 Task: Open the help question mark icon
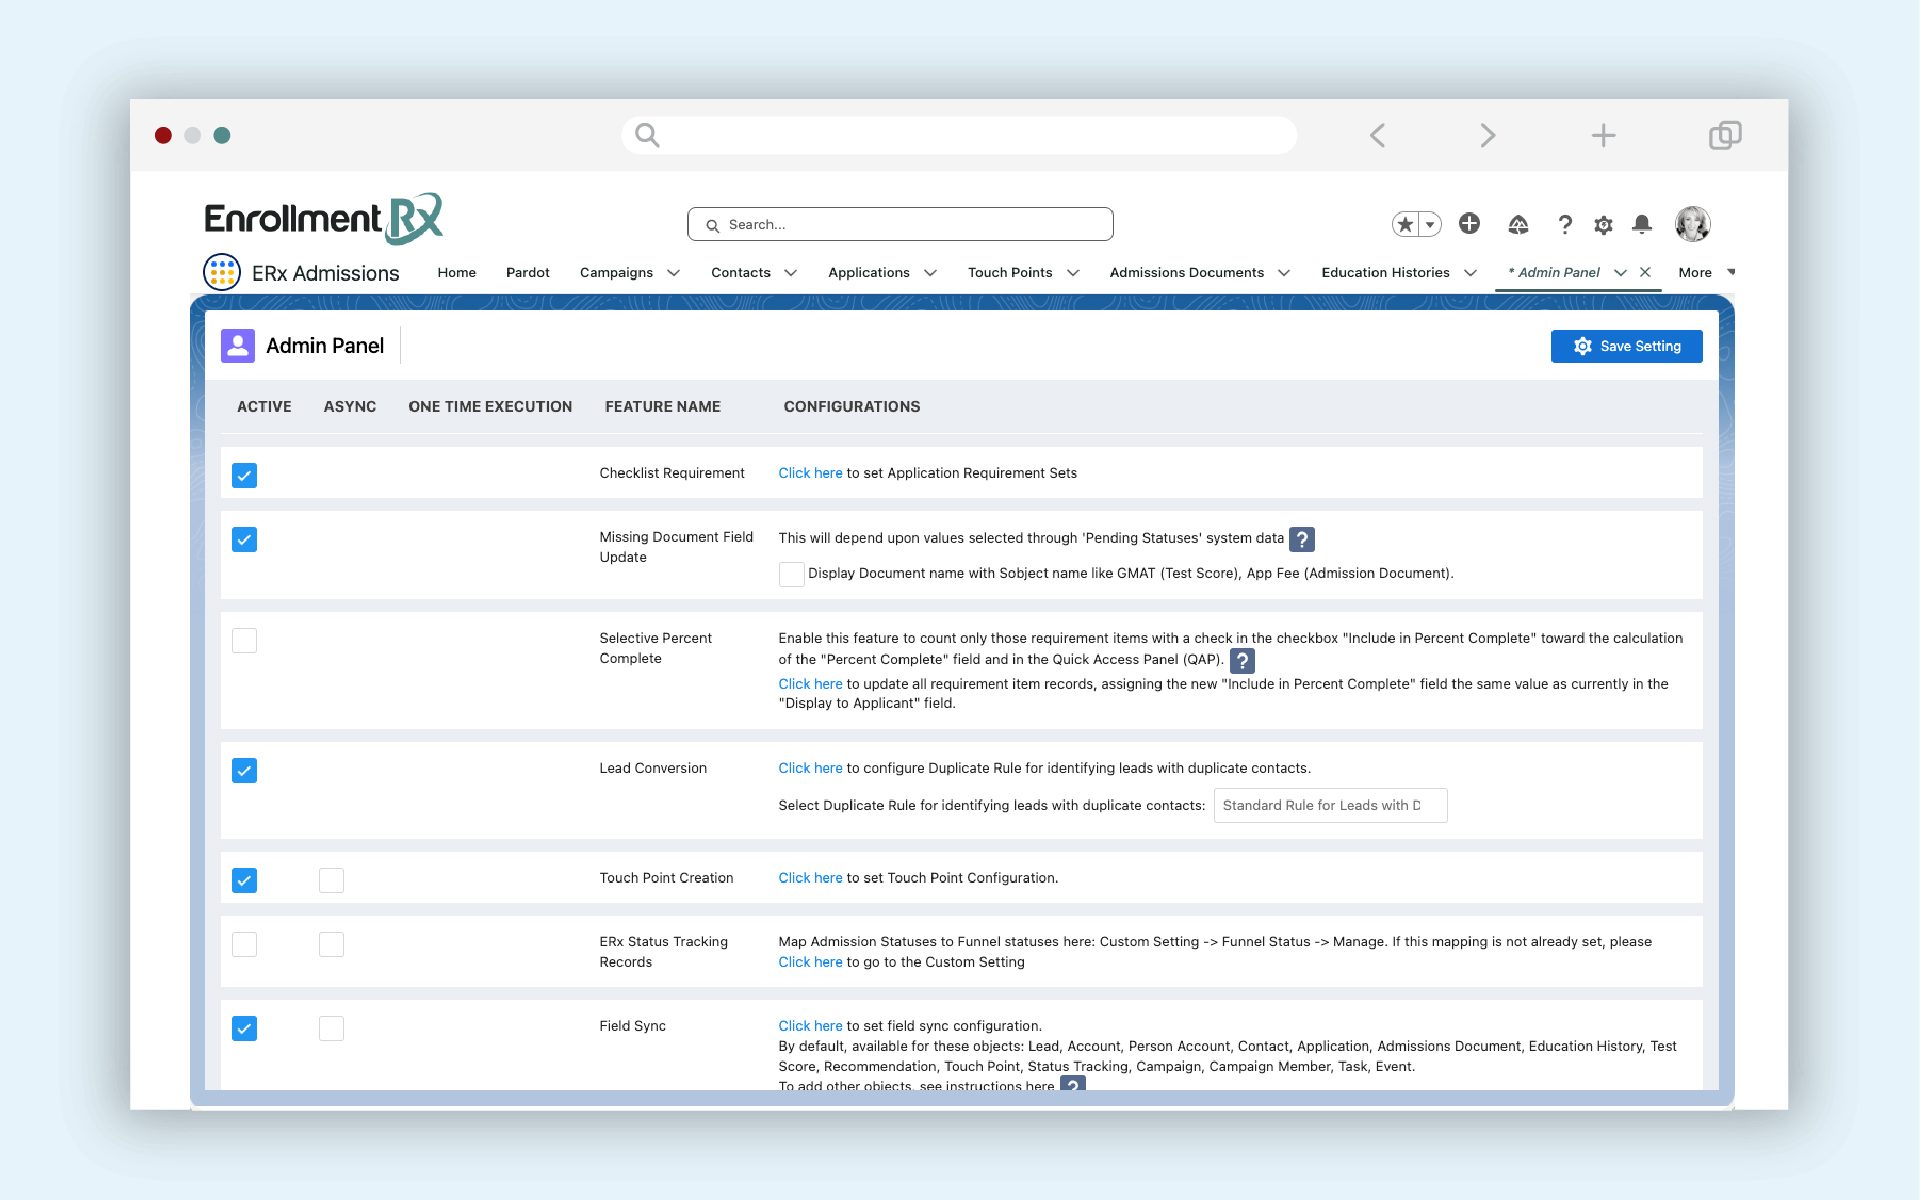[1565, 225]
